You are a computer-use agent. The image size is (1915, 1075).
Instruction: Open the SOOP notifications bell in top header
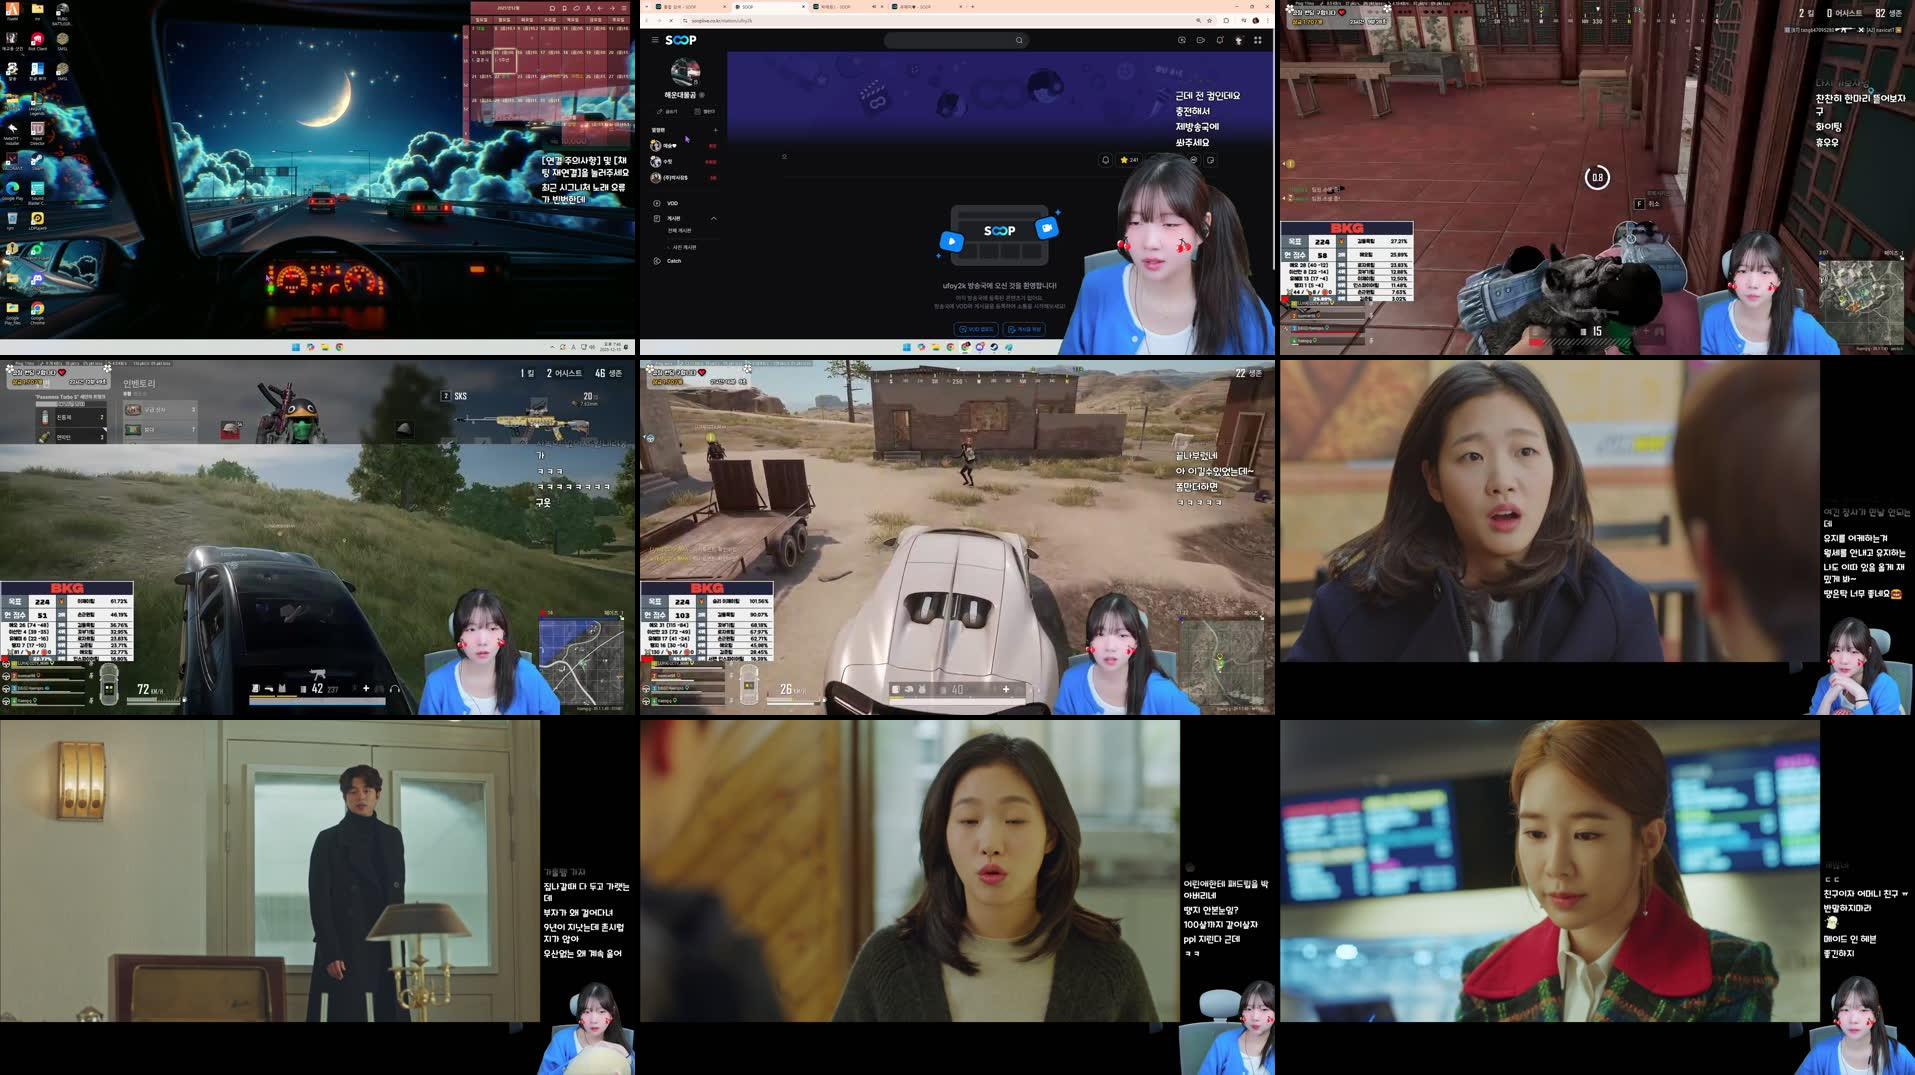pyautogui.click(x=1219, y=40)
